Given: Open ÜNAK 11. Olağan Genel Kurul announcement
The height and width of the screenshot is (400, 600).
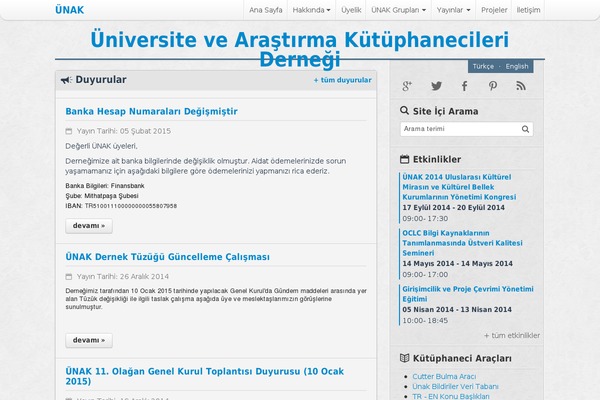Looking at the screenshot, I should point(205,376).
